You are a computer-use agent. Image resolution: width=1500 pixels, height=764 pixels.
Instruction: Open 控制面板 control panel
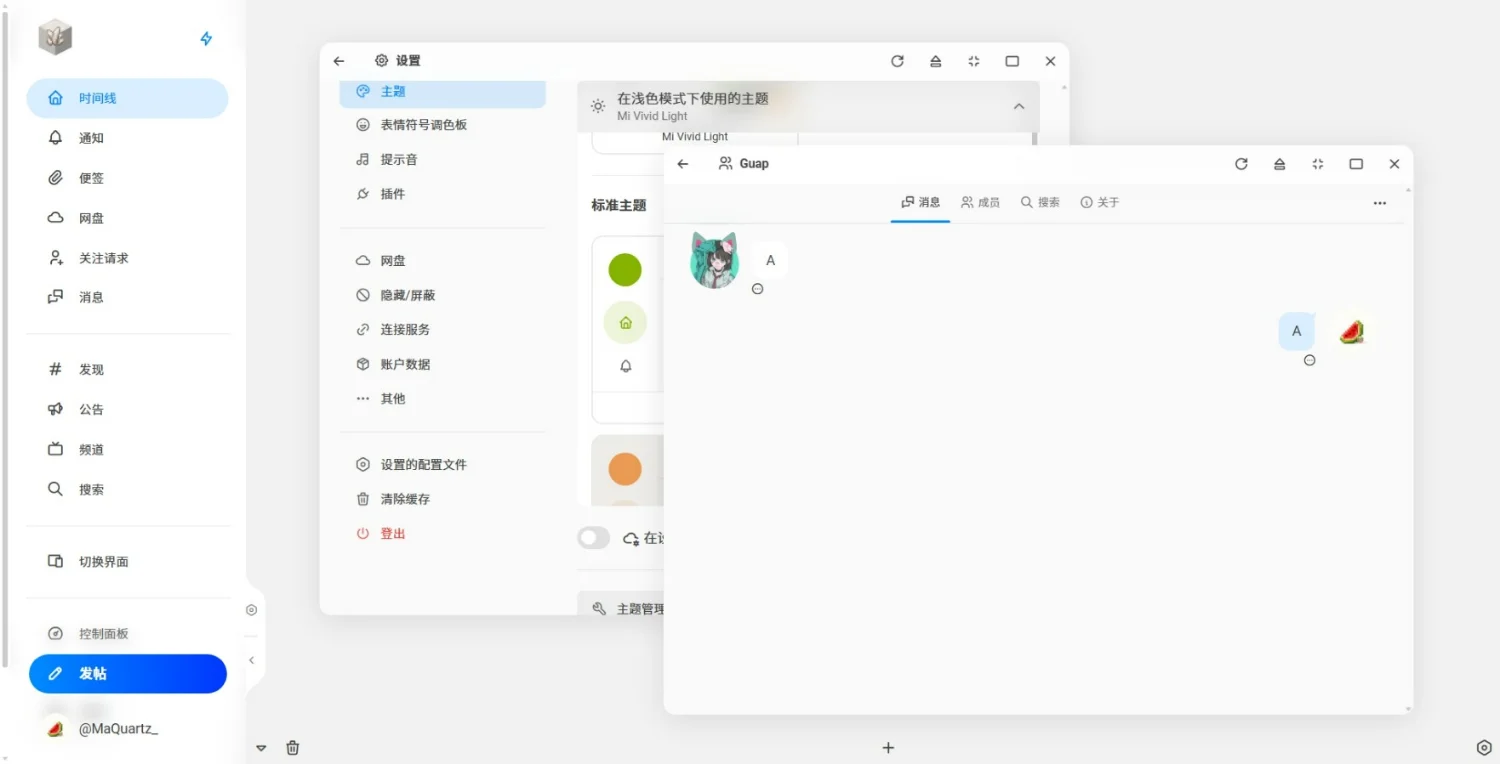pos(127,633)
